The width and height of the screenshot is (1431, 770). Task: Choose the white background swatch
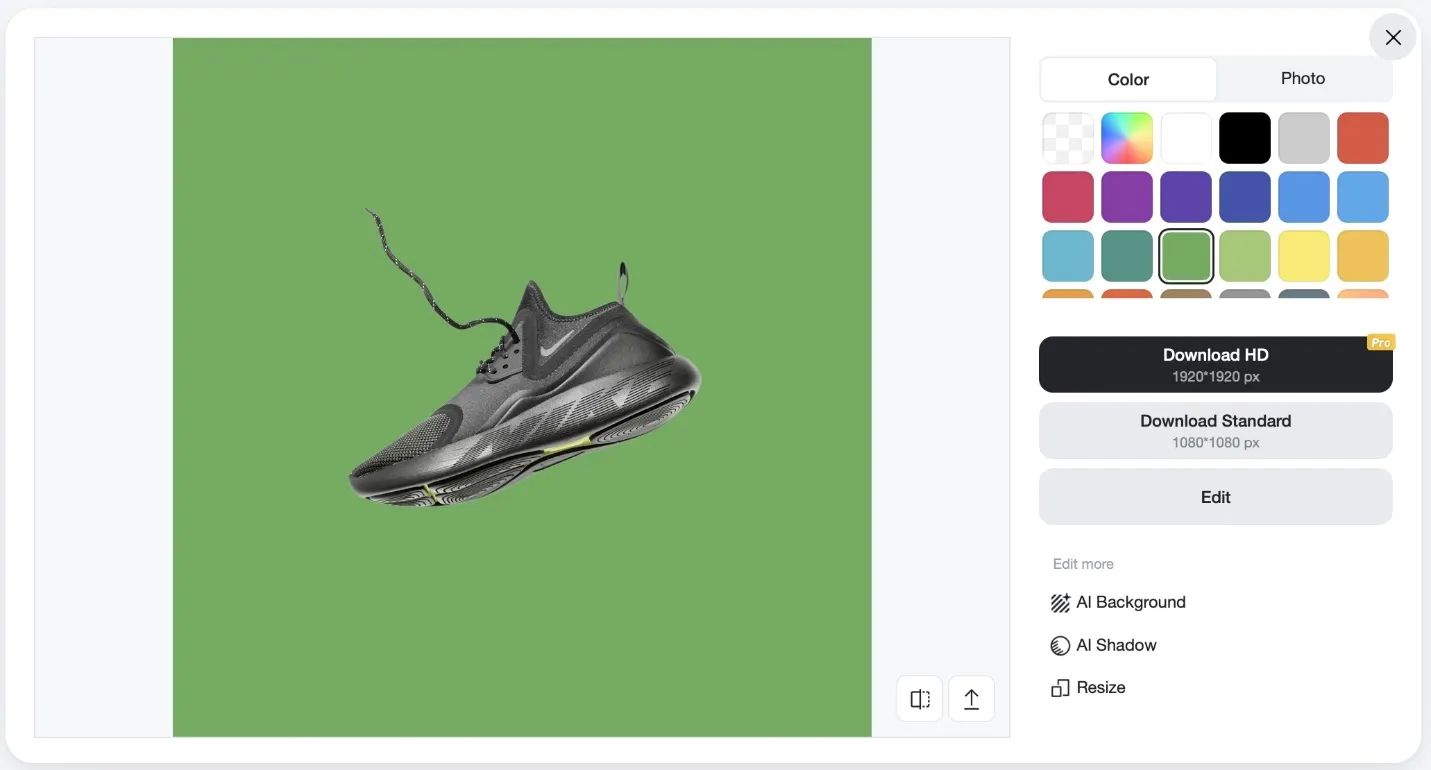coord(1186,138)
